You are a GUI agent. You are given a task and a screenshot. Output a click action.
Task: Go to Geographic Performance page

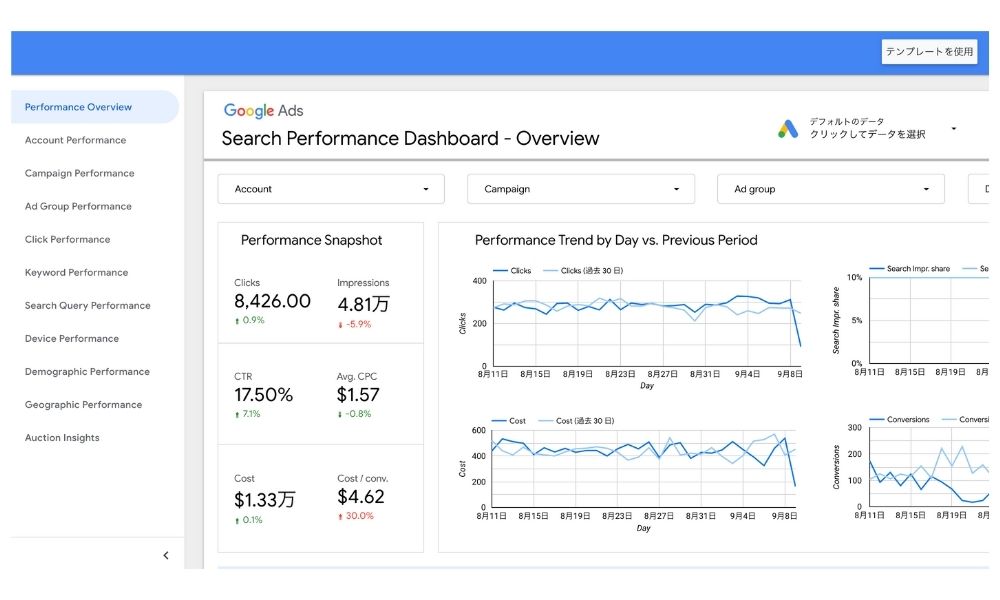pyautogui.click(x=84, y=405)
